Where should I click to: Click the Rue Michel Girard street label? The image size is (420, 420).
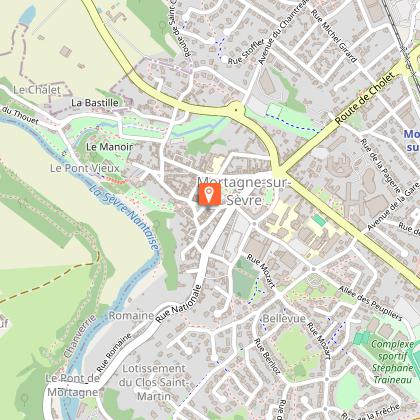click(334, 36)
